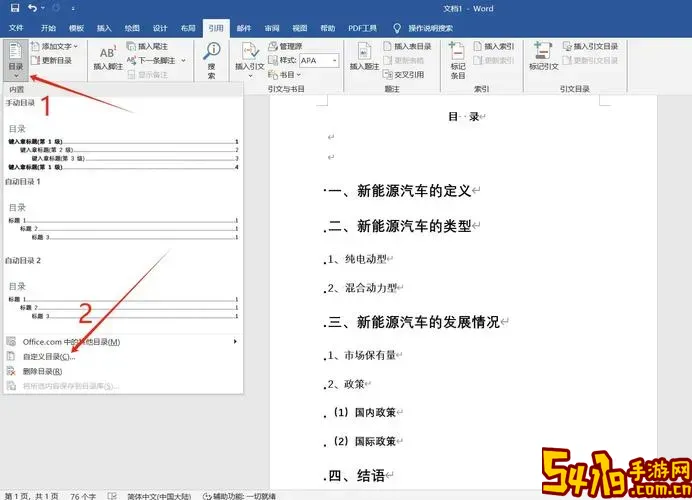Switch to the 开始 tab
This screenshot has width=692, height=500.
(48, 28)
